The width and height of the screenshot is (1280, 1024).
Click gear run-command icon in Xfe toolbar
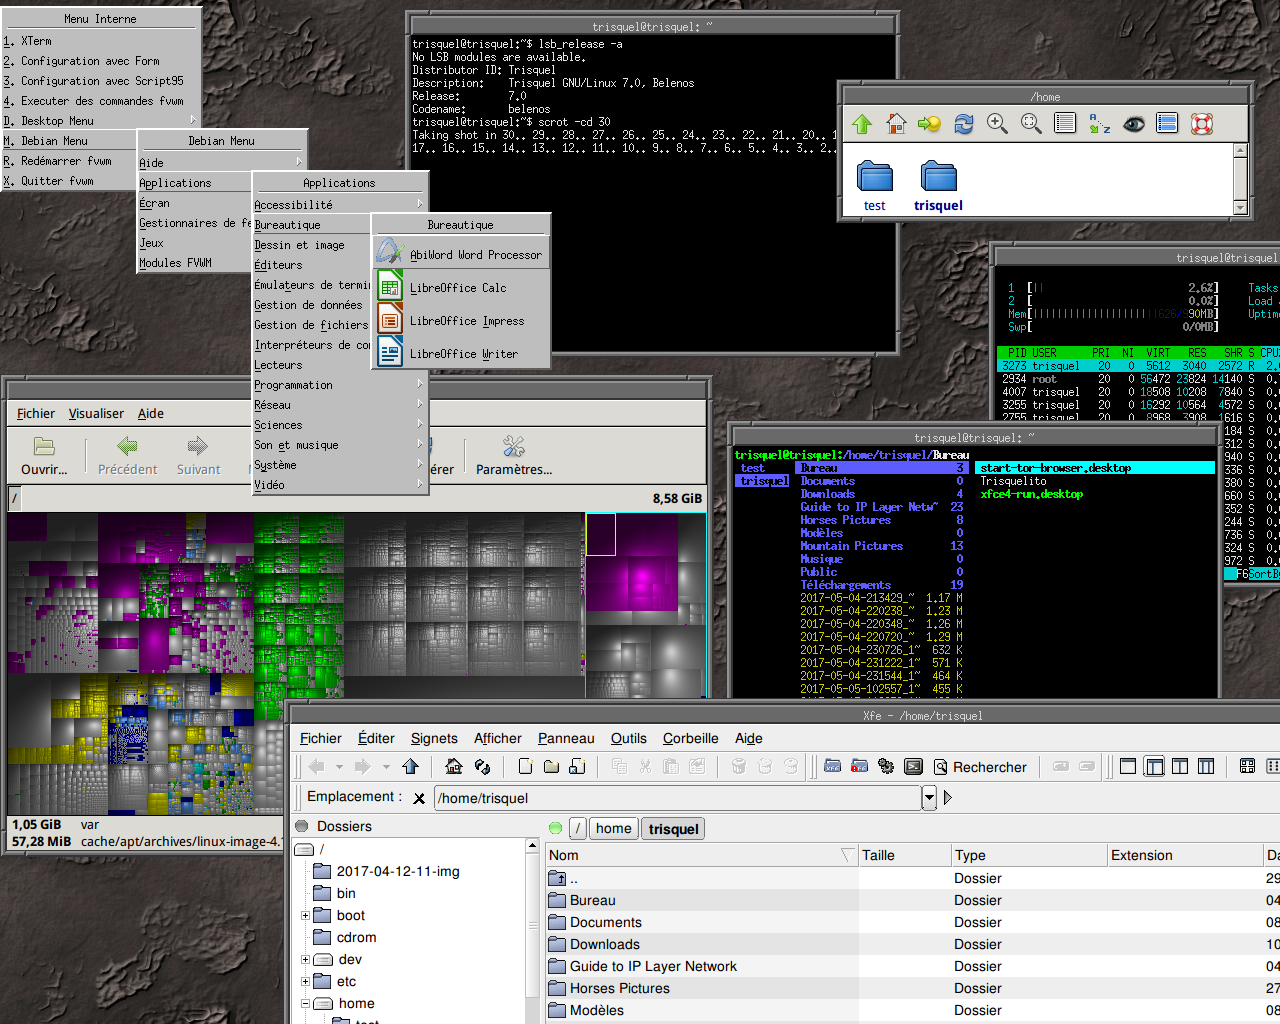tap(886, 767)
